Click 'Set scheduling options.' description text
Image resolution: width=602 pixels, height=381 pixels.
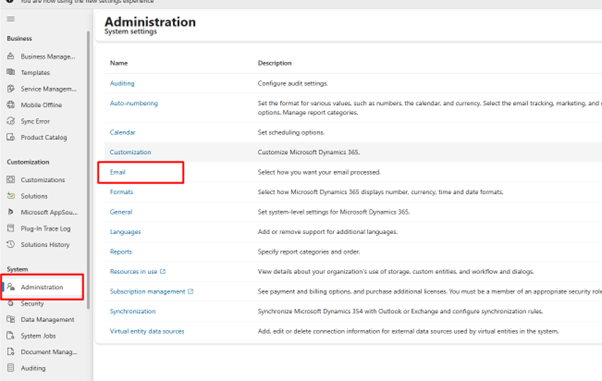point(291,132)
